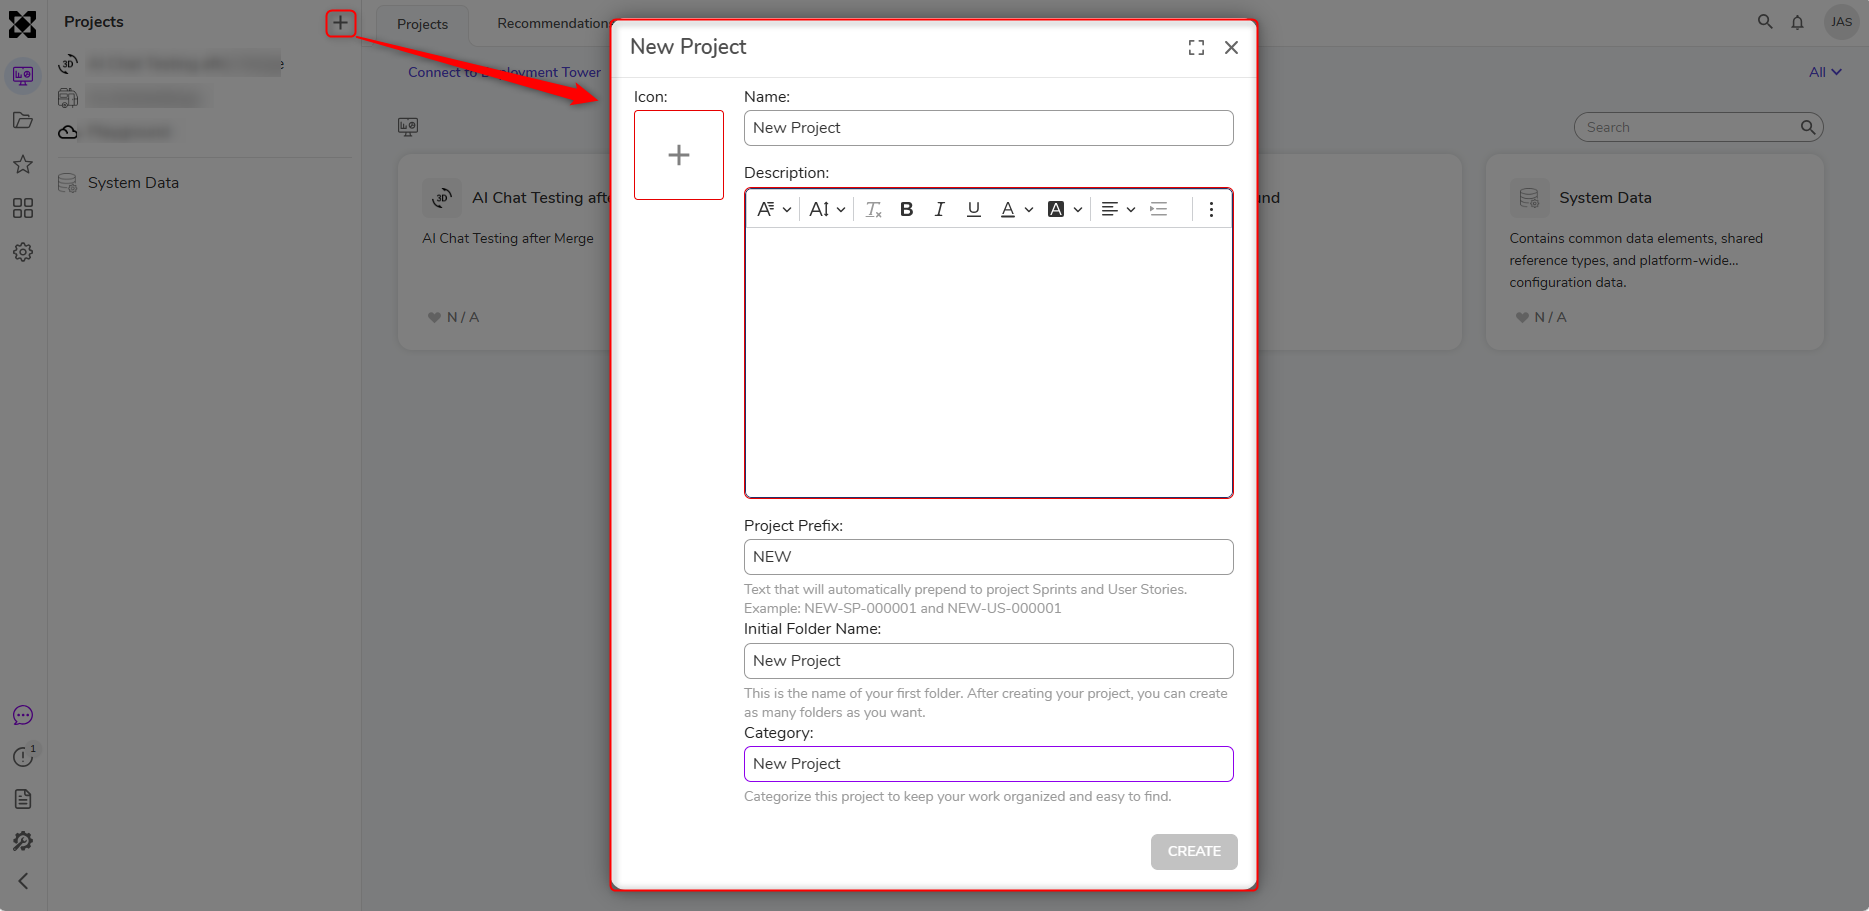This screenshot has height=911, width=1869.
Task: Open the chat bubble icon in left rail
Action: pyautogui.click(x=23, y=715)
